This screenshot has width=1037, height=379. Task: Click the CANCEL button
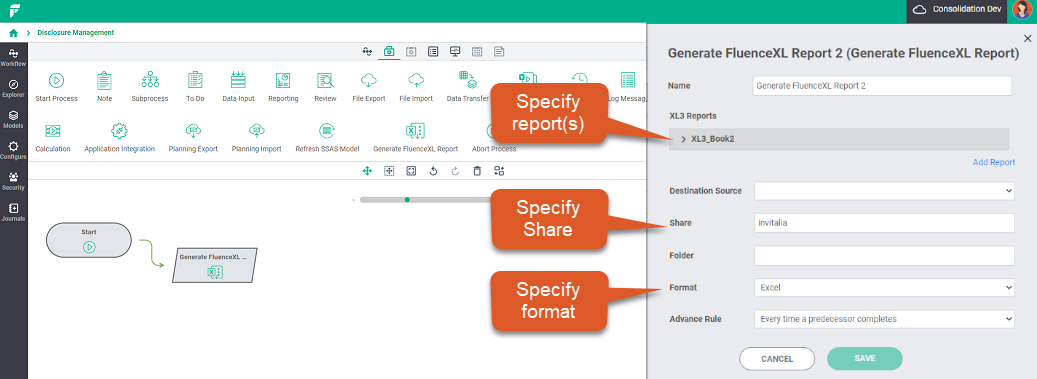pos(777,358)
